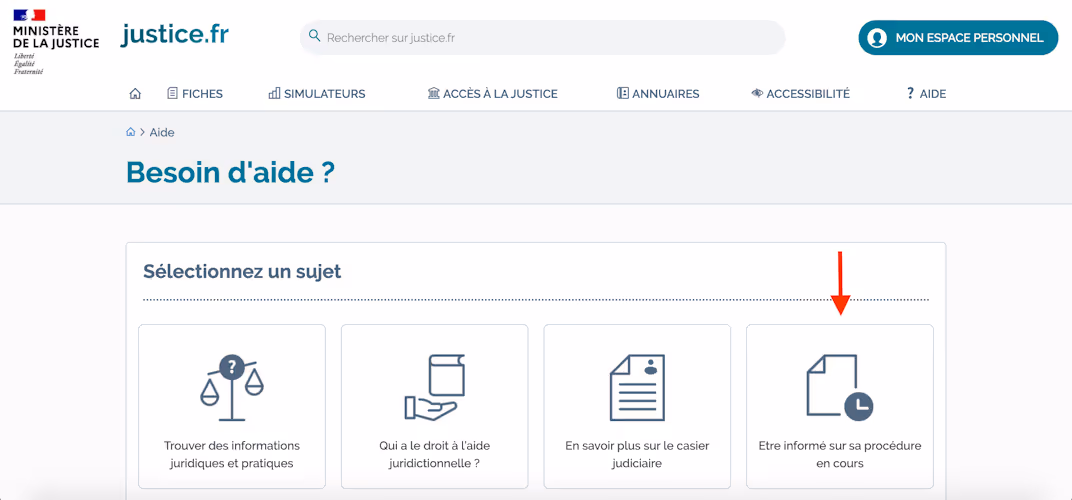Viewport: 1072px width, 500px height.
Task: Click the home icon in the navigation bar
Action: pos(135,94)
